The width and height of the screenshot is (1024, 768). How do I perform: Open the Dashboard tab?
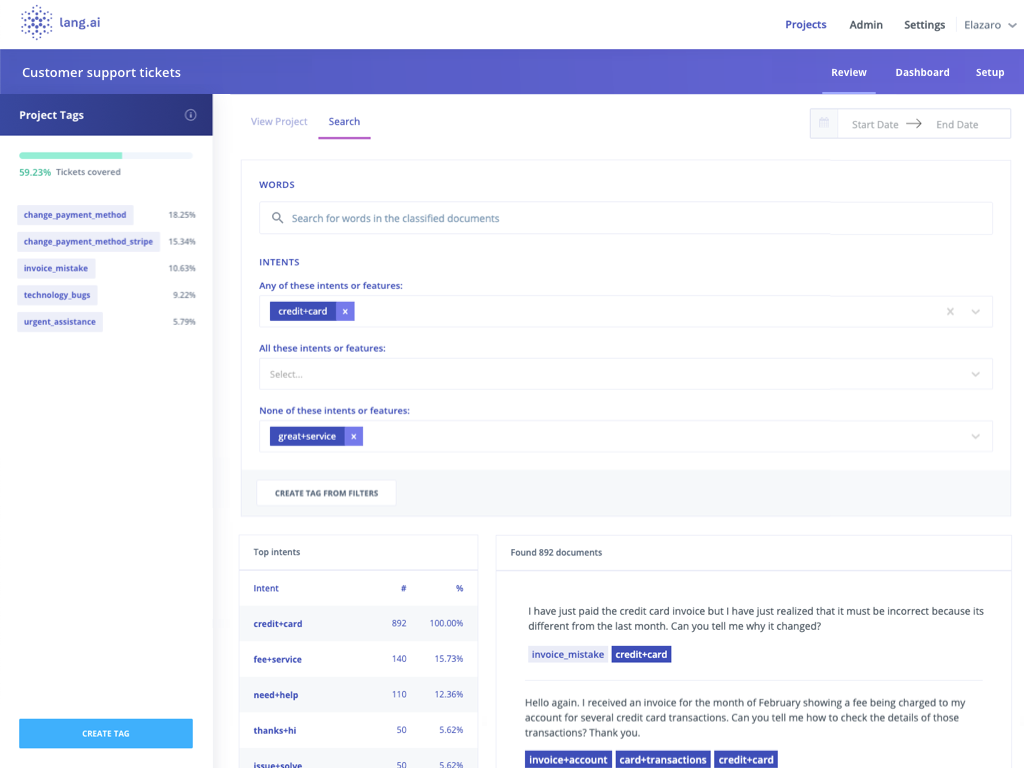(x=922, y=72)
